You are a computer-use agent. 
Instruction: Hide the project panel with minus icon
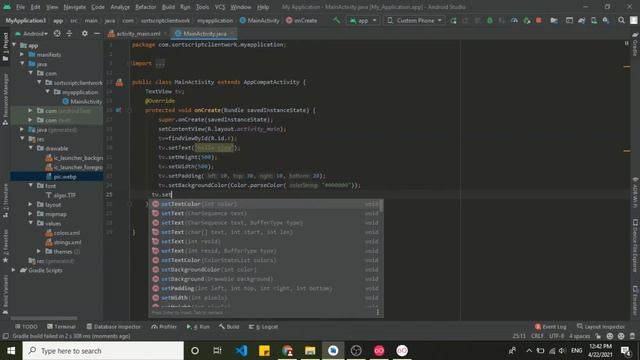tap(97, 33)
